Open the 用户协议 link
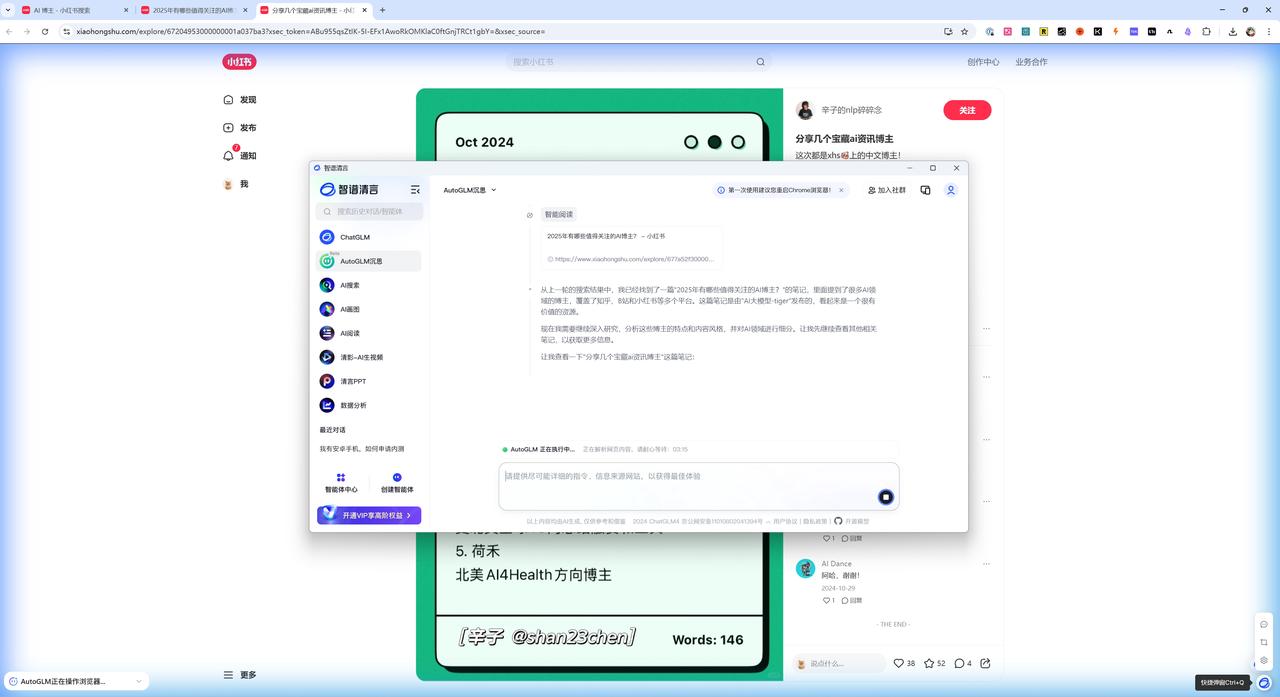 coord(786,521)
